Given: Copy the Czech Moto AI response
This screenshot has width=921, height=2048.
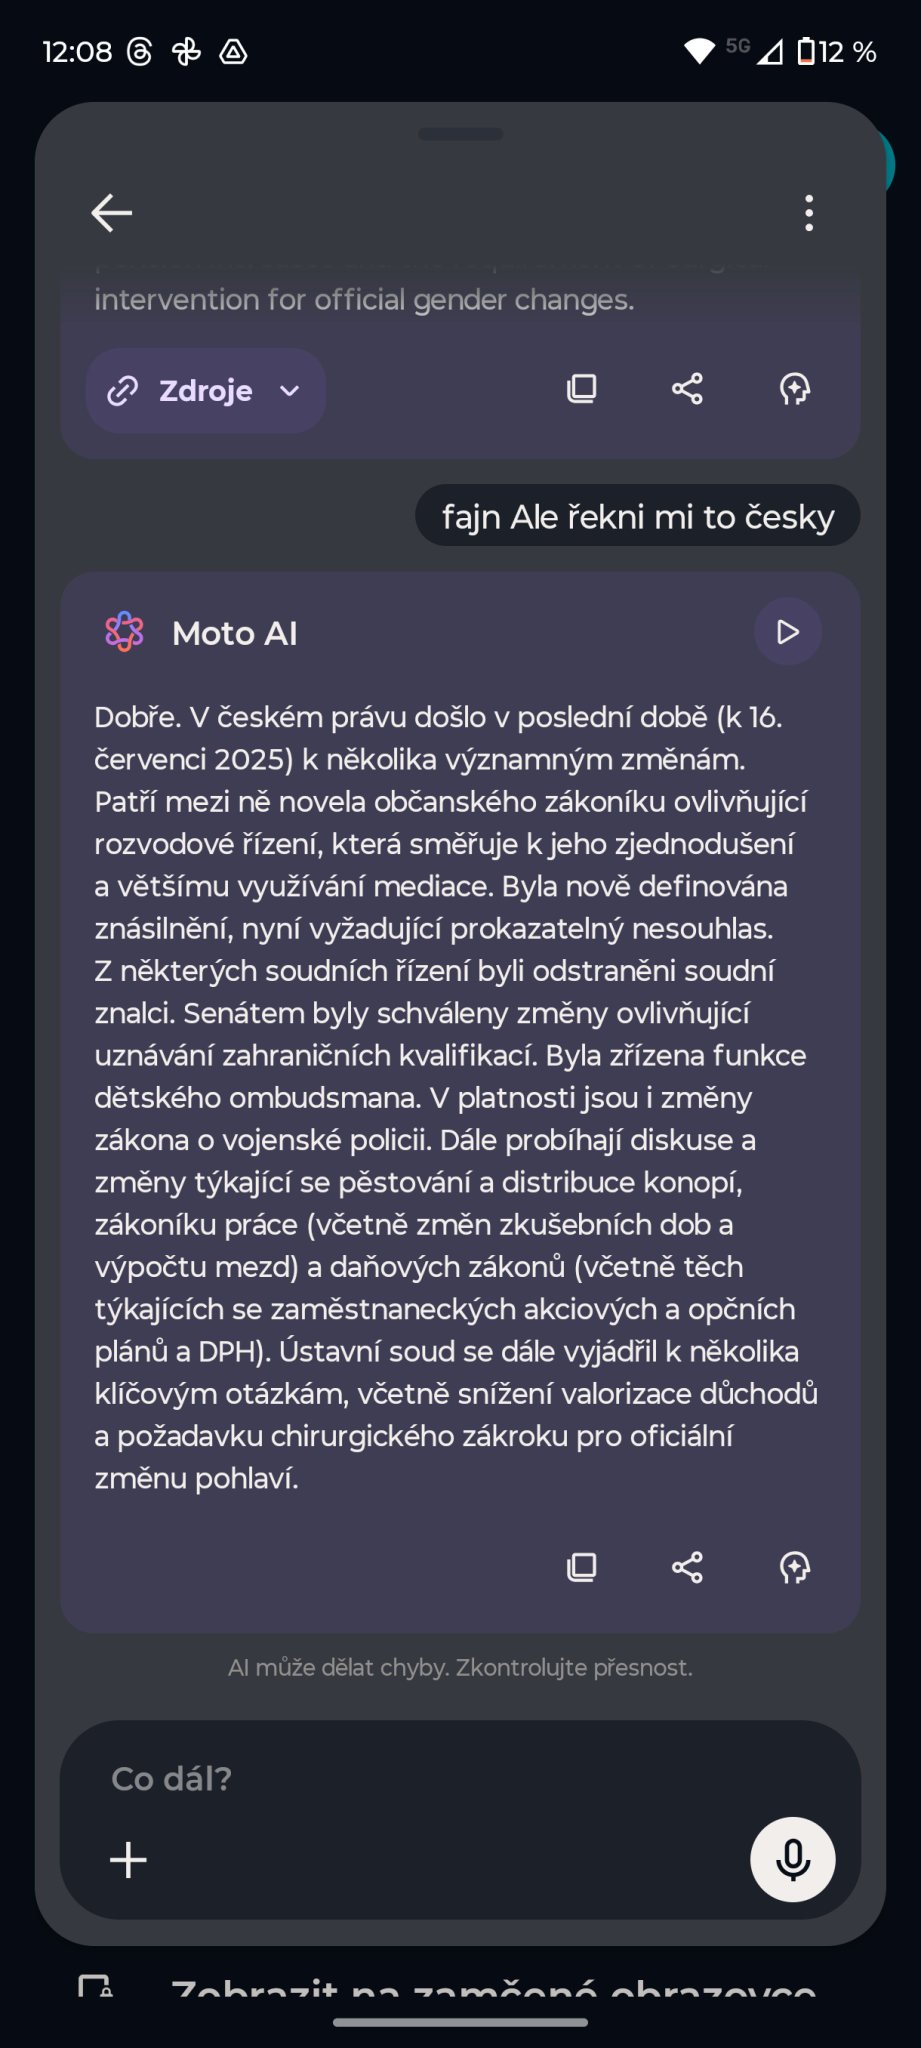Looking at the screenshot, I should click(582, 1567).
